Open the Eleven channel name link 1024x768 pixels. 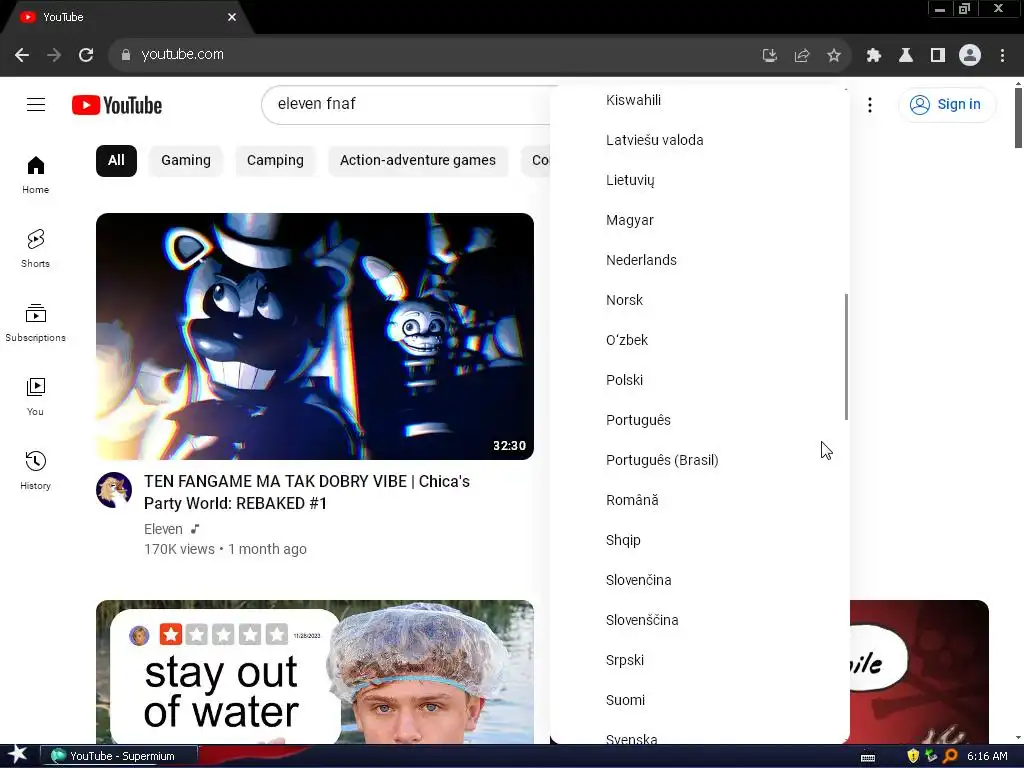(163, 529)
